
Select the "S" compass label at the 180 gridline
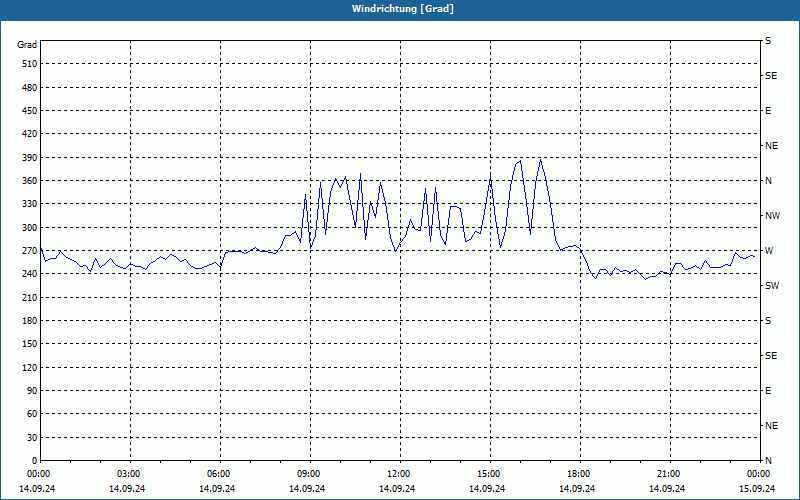tap(768, 321)
